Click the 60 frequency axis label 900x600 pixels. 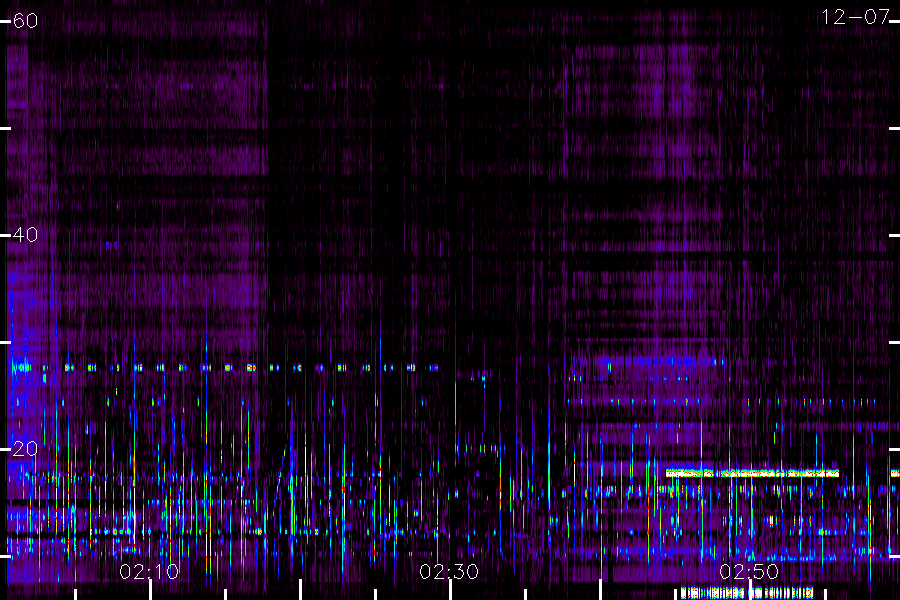point(25,21)
